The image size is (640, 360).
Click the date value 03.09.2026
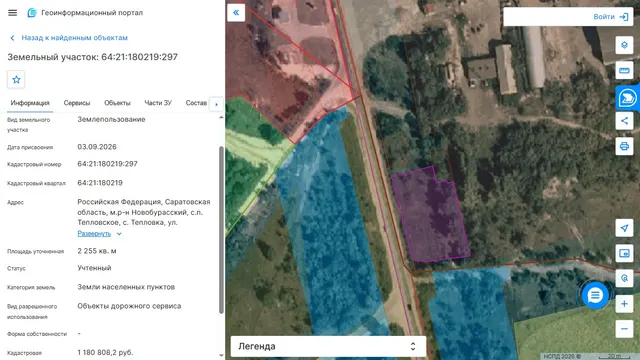97,147
